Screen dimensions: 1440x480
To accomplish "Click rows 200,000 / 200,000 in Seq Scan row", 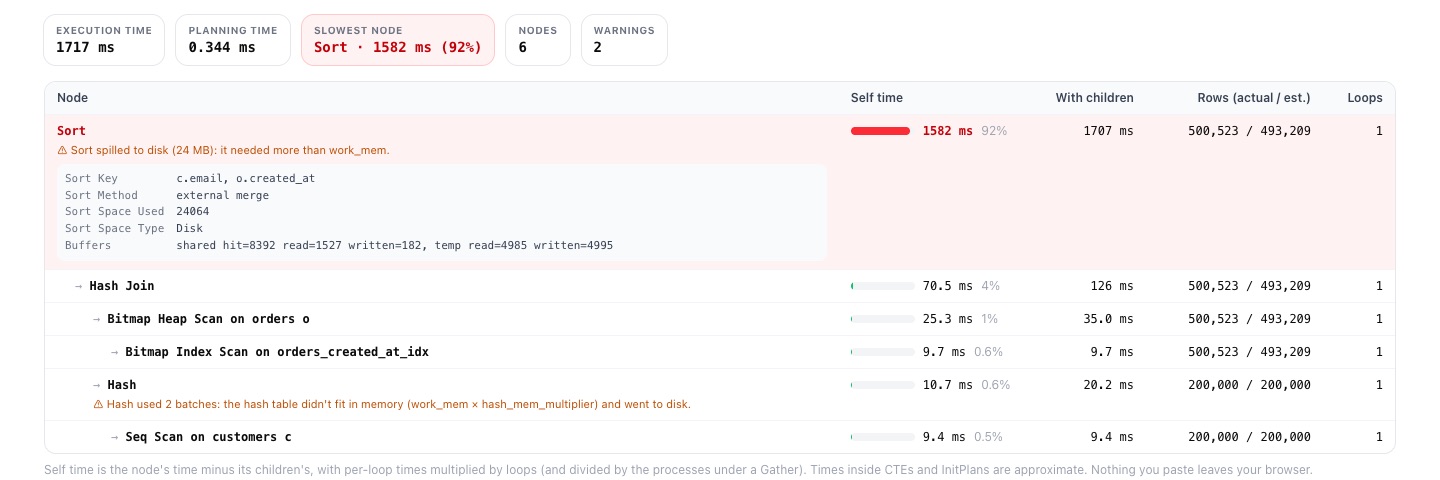I will point(1249,437).
